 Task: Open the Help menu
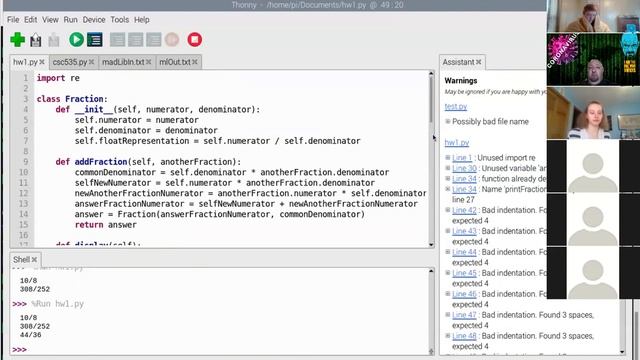click(142, 20)
